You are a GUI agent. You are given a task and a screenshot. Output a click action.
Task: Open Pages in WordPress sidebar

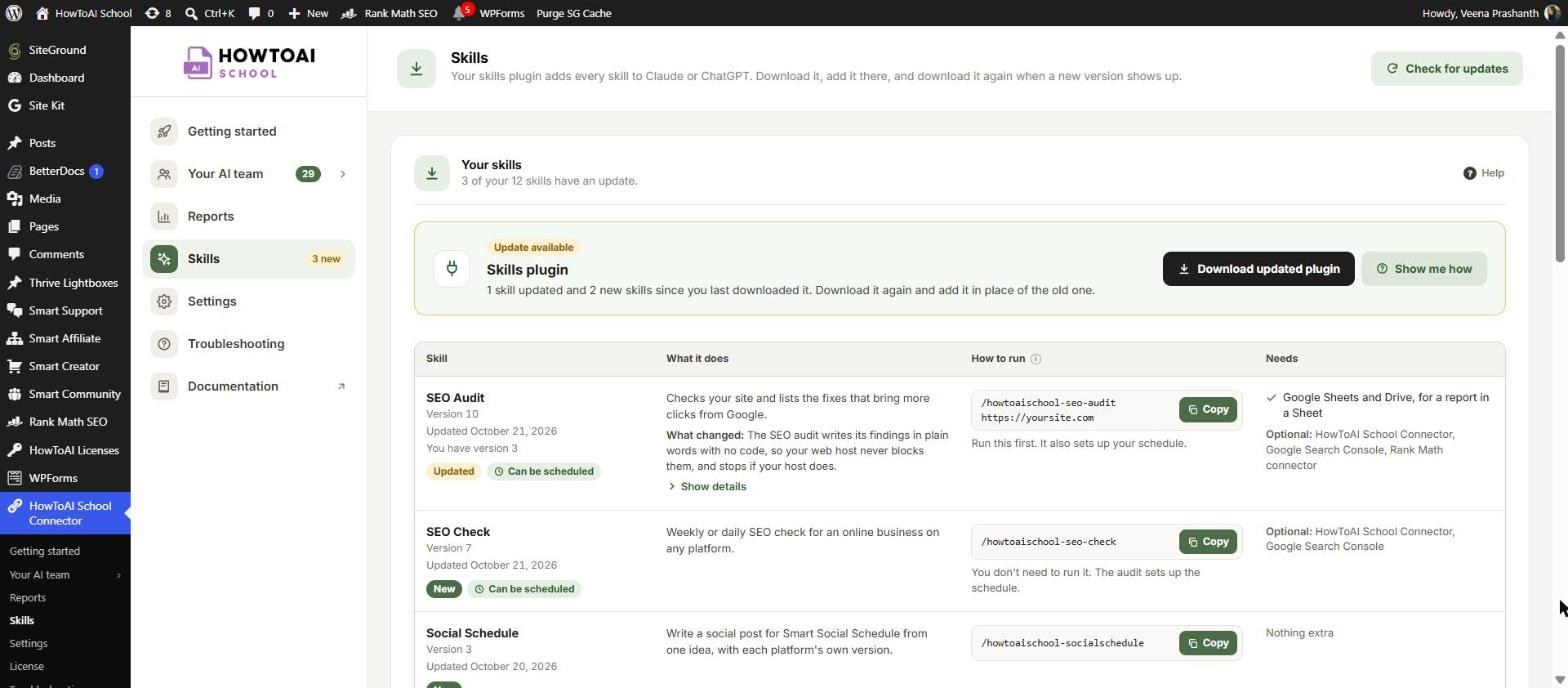pos(65,227)
